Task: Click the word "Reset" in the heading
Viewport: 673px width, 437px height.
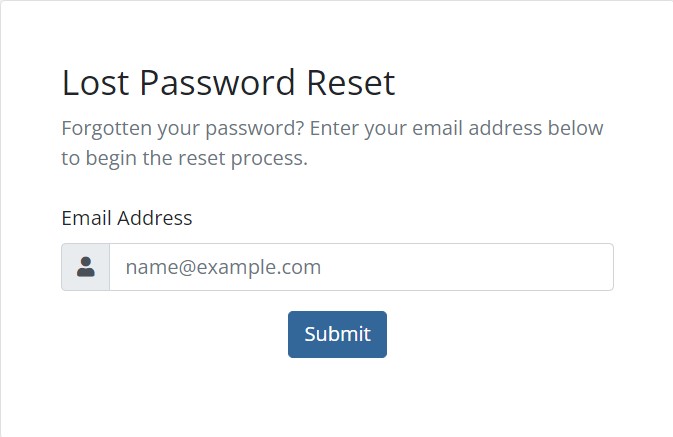Action: (x=351, y=82)
